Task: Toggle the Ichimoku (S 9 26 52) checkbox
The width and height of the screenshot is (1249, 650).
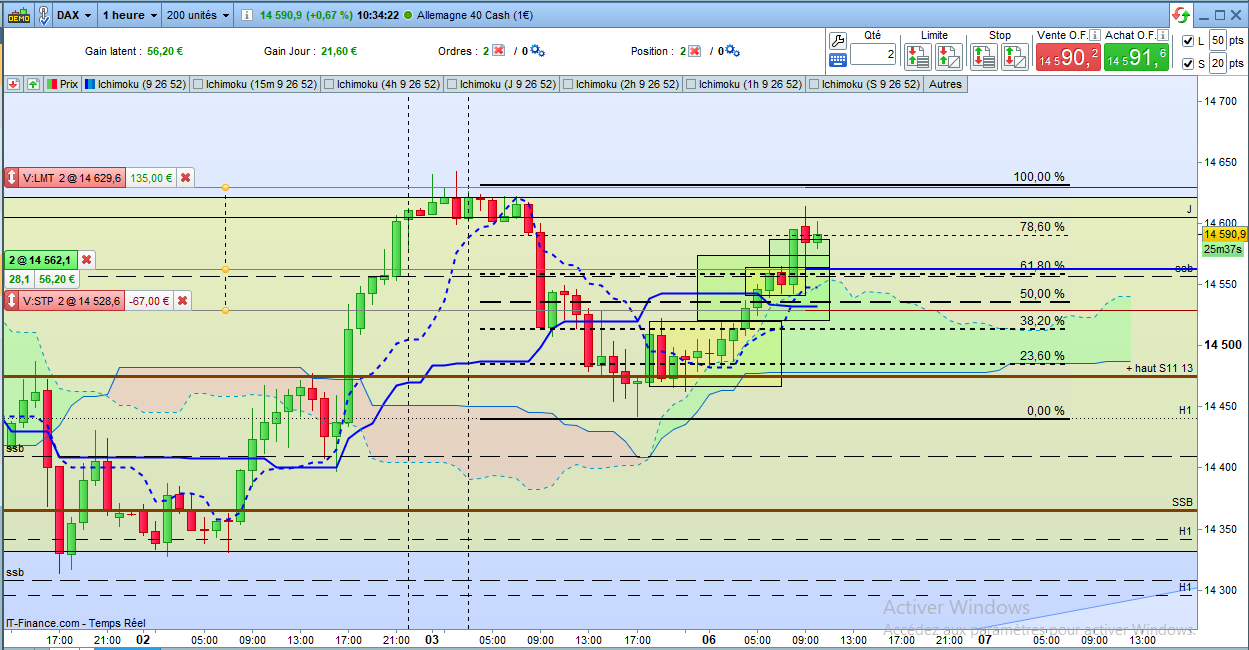Action: click(813, 84)
